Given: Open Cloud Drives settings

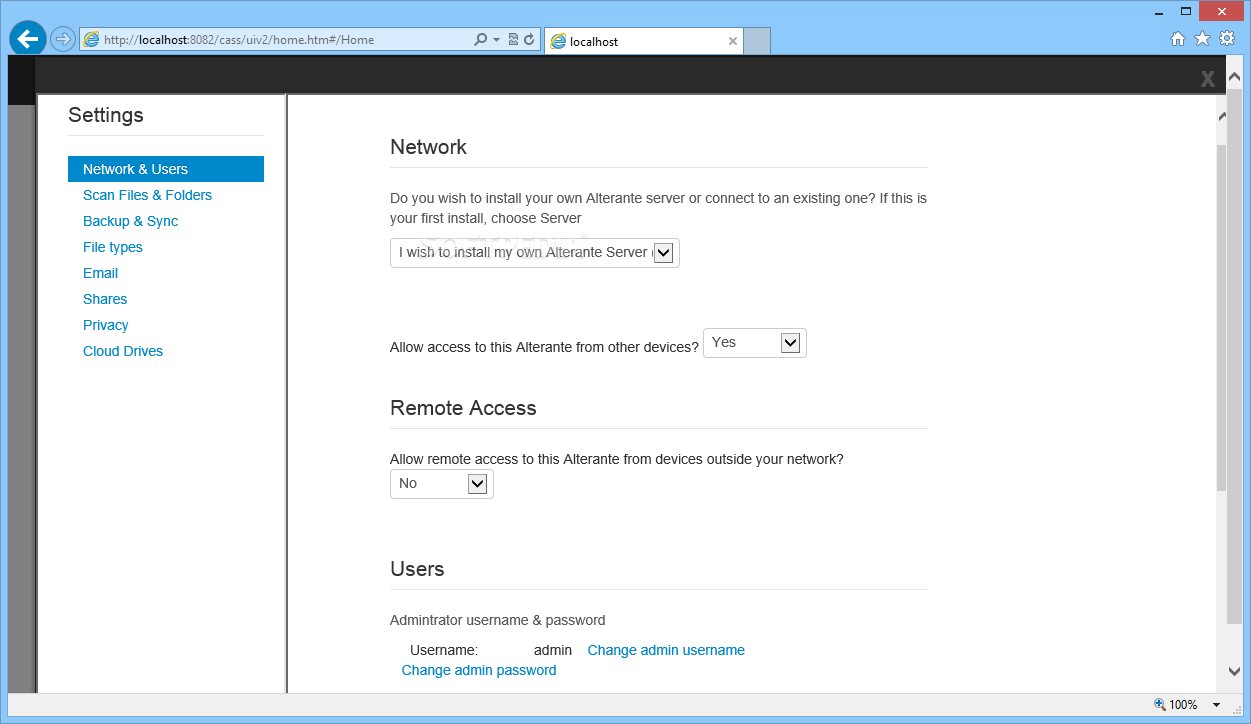Looking at the screenshot, I should coord(123,351).
